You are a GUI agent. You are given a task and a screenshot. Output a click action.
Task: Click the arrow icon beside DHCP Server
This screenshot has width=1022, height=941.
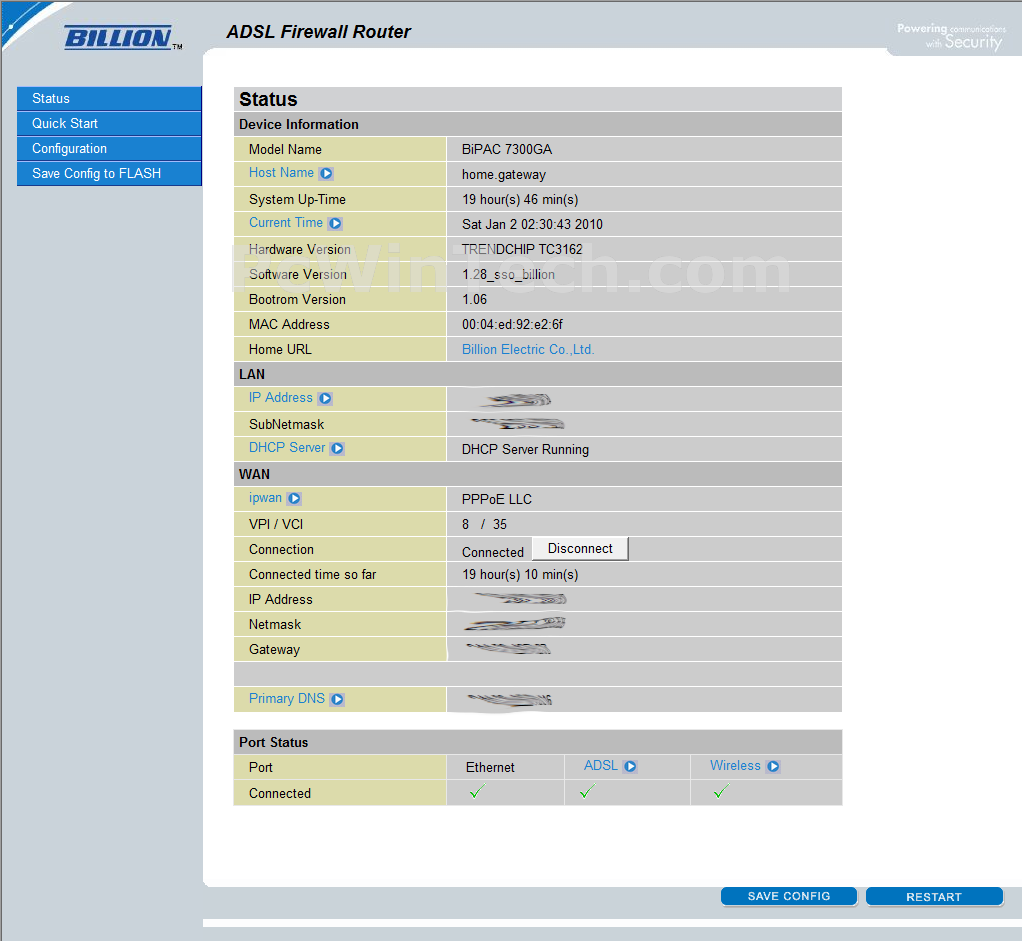pyautogui.click(x=337, y=448)
